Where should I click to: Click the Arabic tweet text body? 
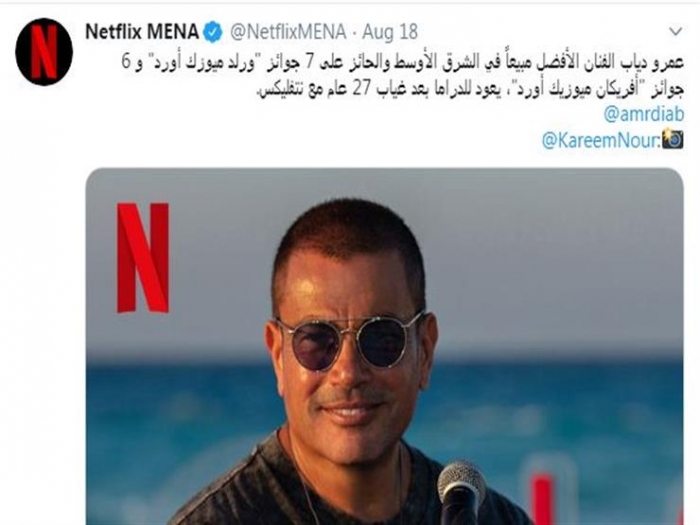click(x=403, y=76)
